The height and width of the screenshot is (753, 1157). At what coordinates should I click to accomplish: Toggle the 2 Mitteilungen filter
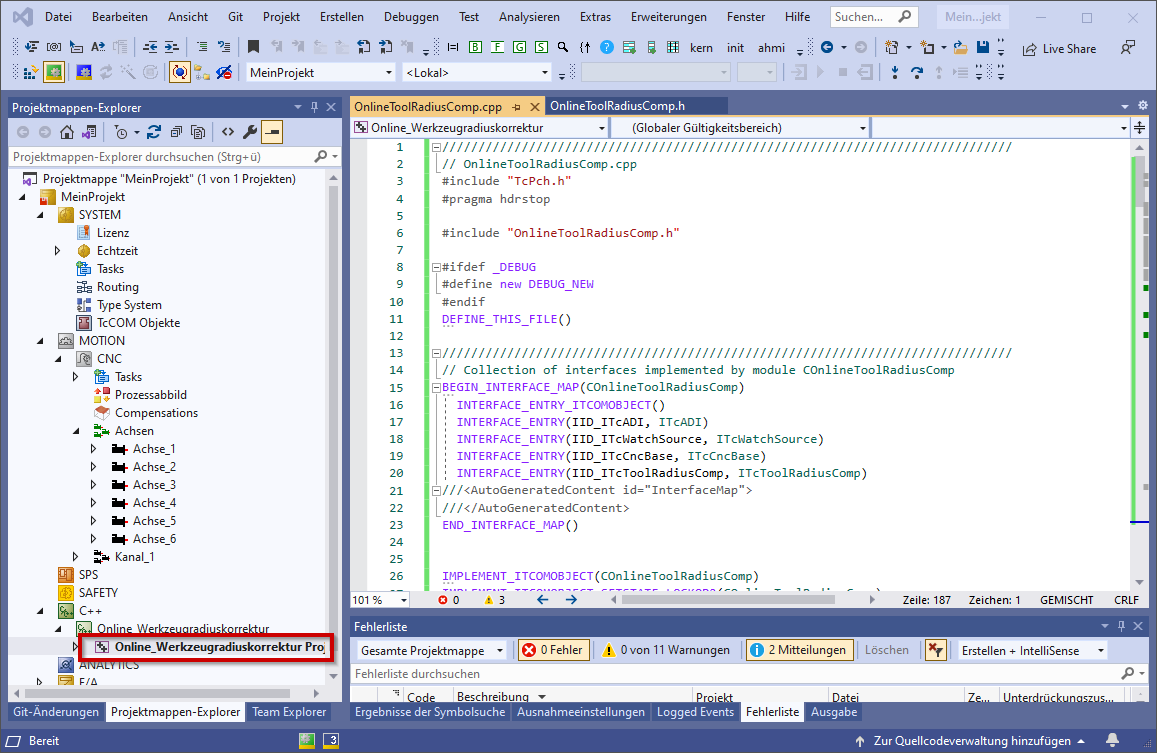click(800, 650)
